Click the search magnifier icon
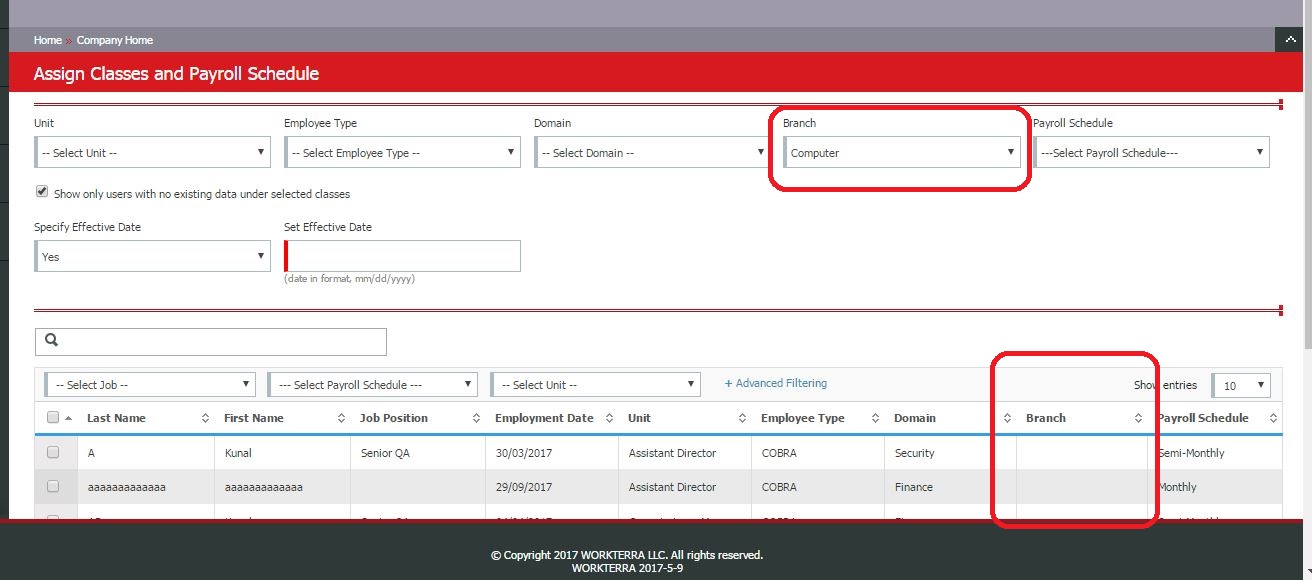Screen dimensions: 1312x580 click(x=51, y=341)
